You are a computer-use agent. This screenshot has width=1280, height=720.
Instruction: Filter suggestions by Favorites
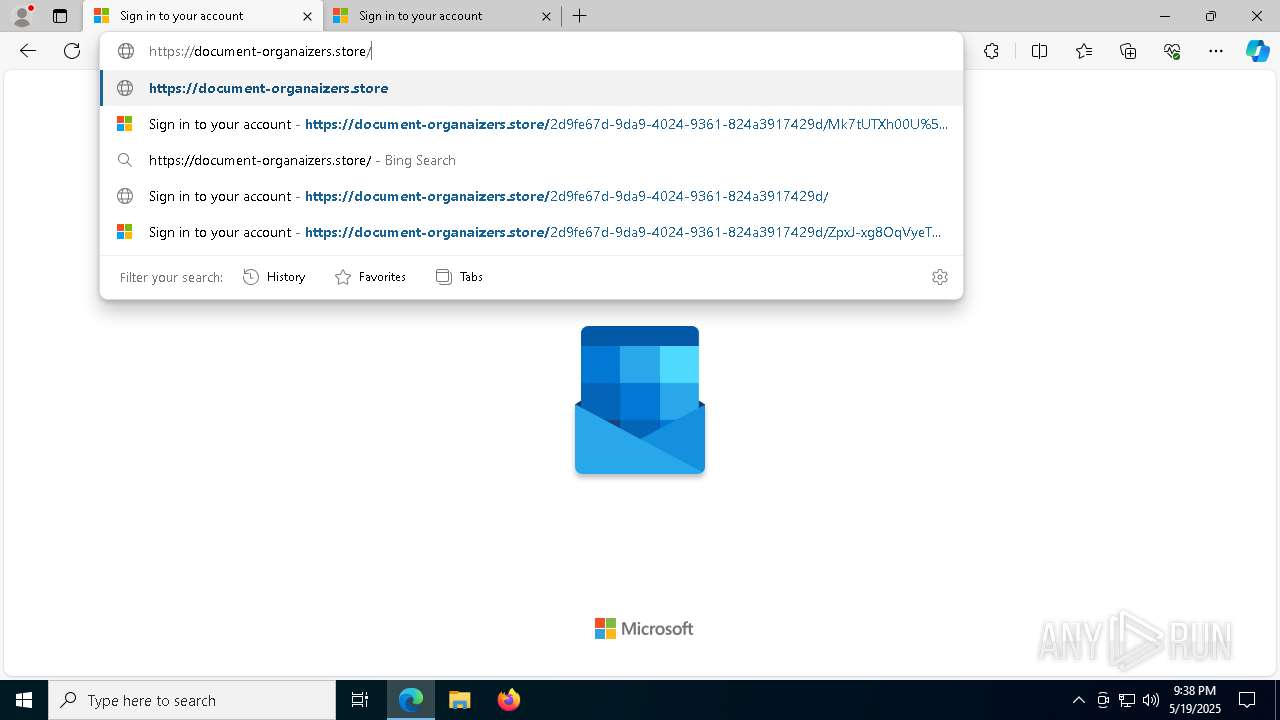coord(370,277)
